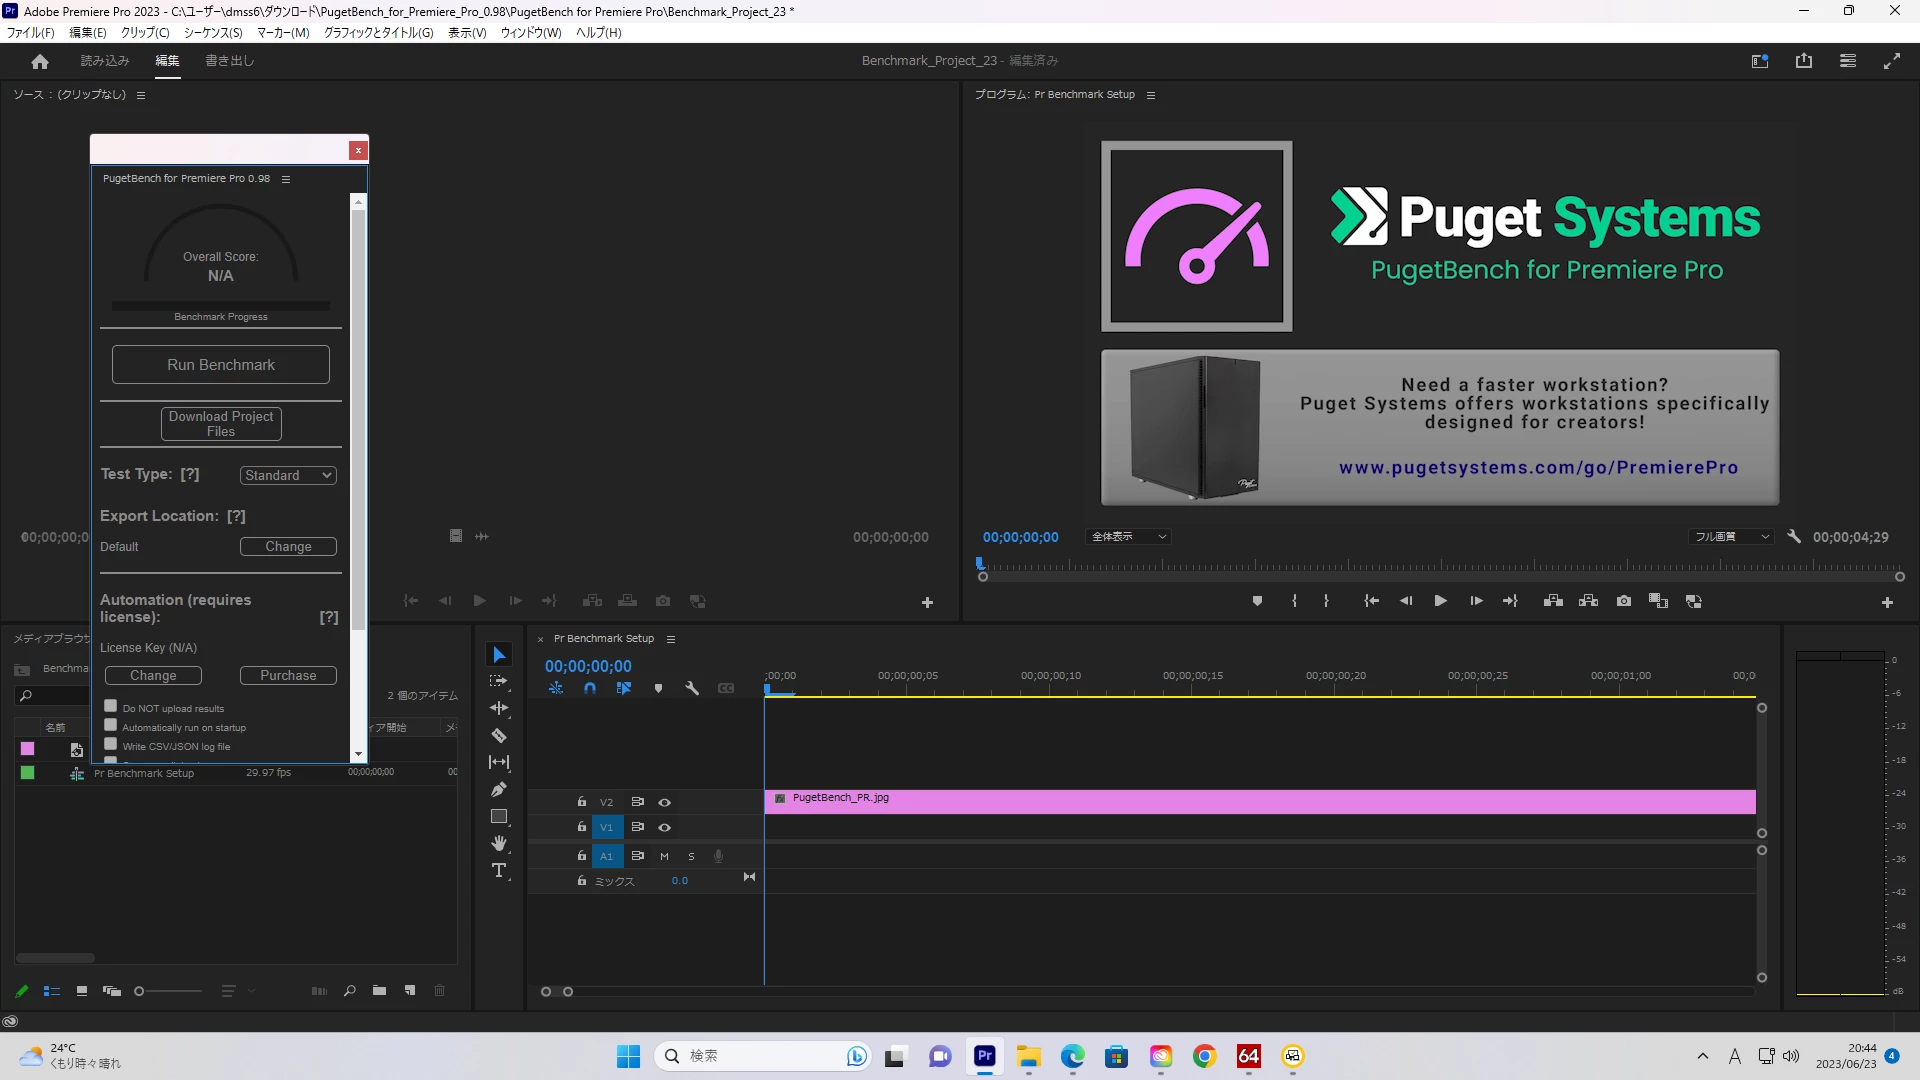Image resolution: width=1920 pixels, height=1080 pixels.
Task: Enable Automatically run on startup checkbox
Action: pyautogui.click(x=111, y=725)
